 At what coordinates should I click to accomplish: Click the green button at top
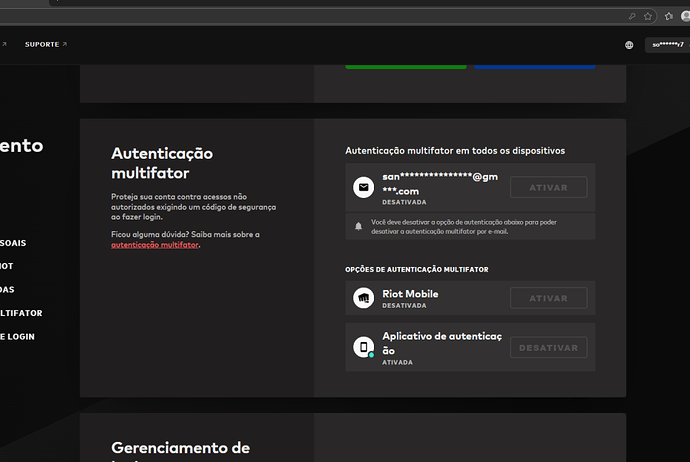(406, 64)
